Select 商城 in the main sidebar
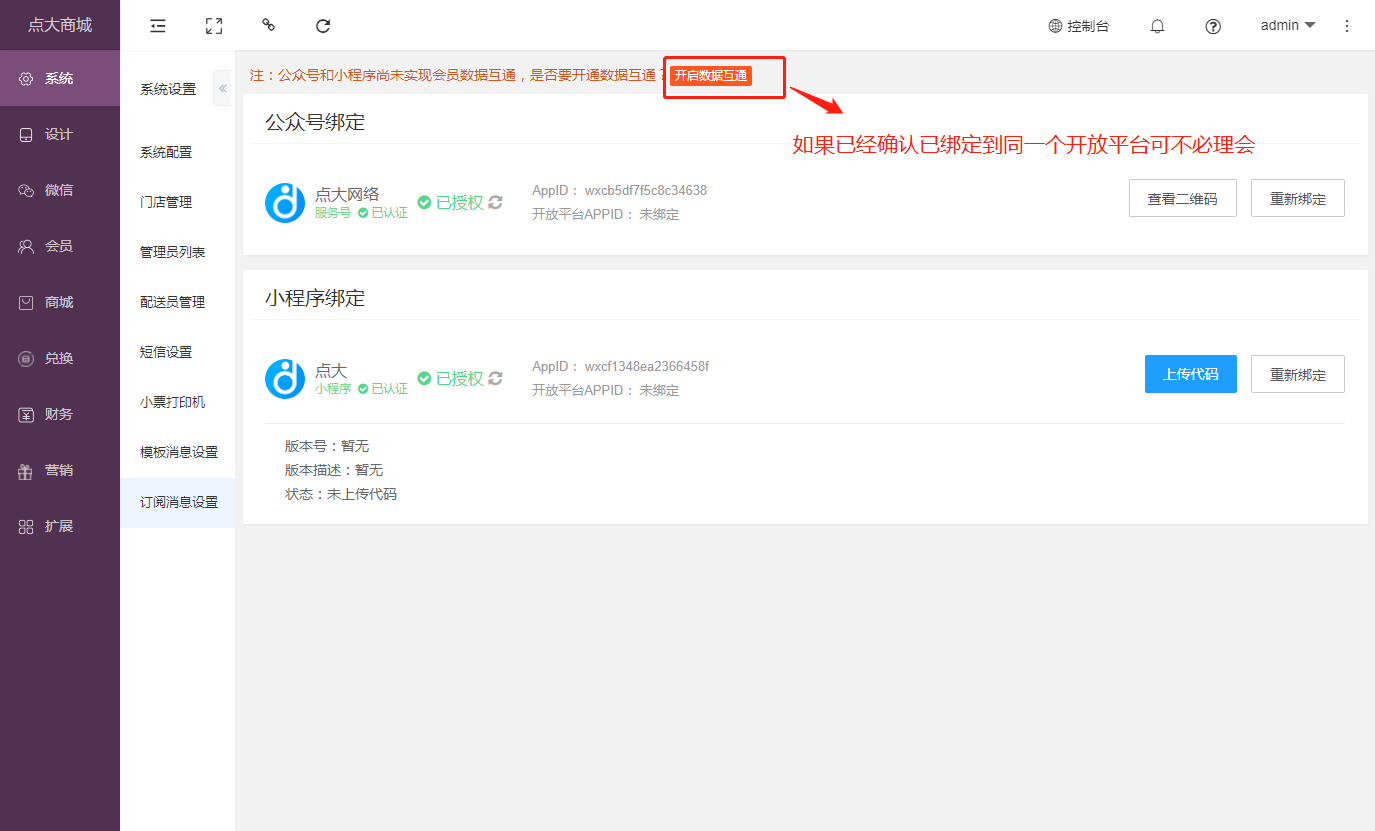The width and height of the screenshot is (1375, 831). 60,302
